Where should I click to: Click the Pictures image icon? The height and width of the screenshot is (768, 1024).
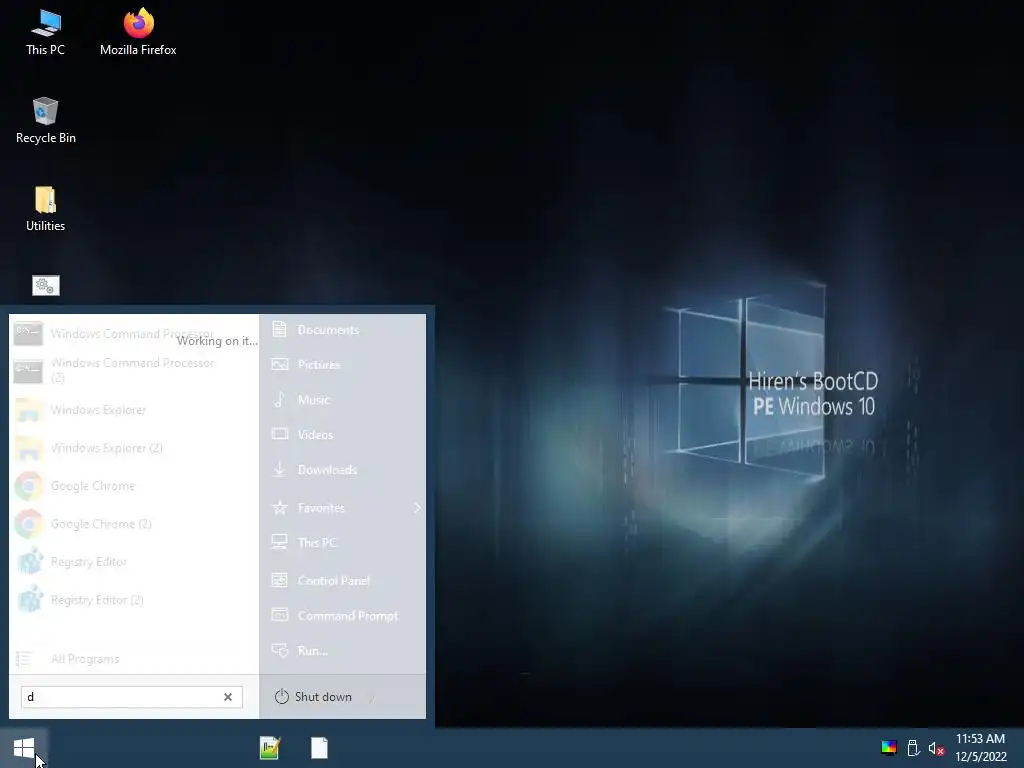coord(280,364)
